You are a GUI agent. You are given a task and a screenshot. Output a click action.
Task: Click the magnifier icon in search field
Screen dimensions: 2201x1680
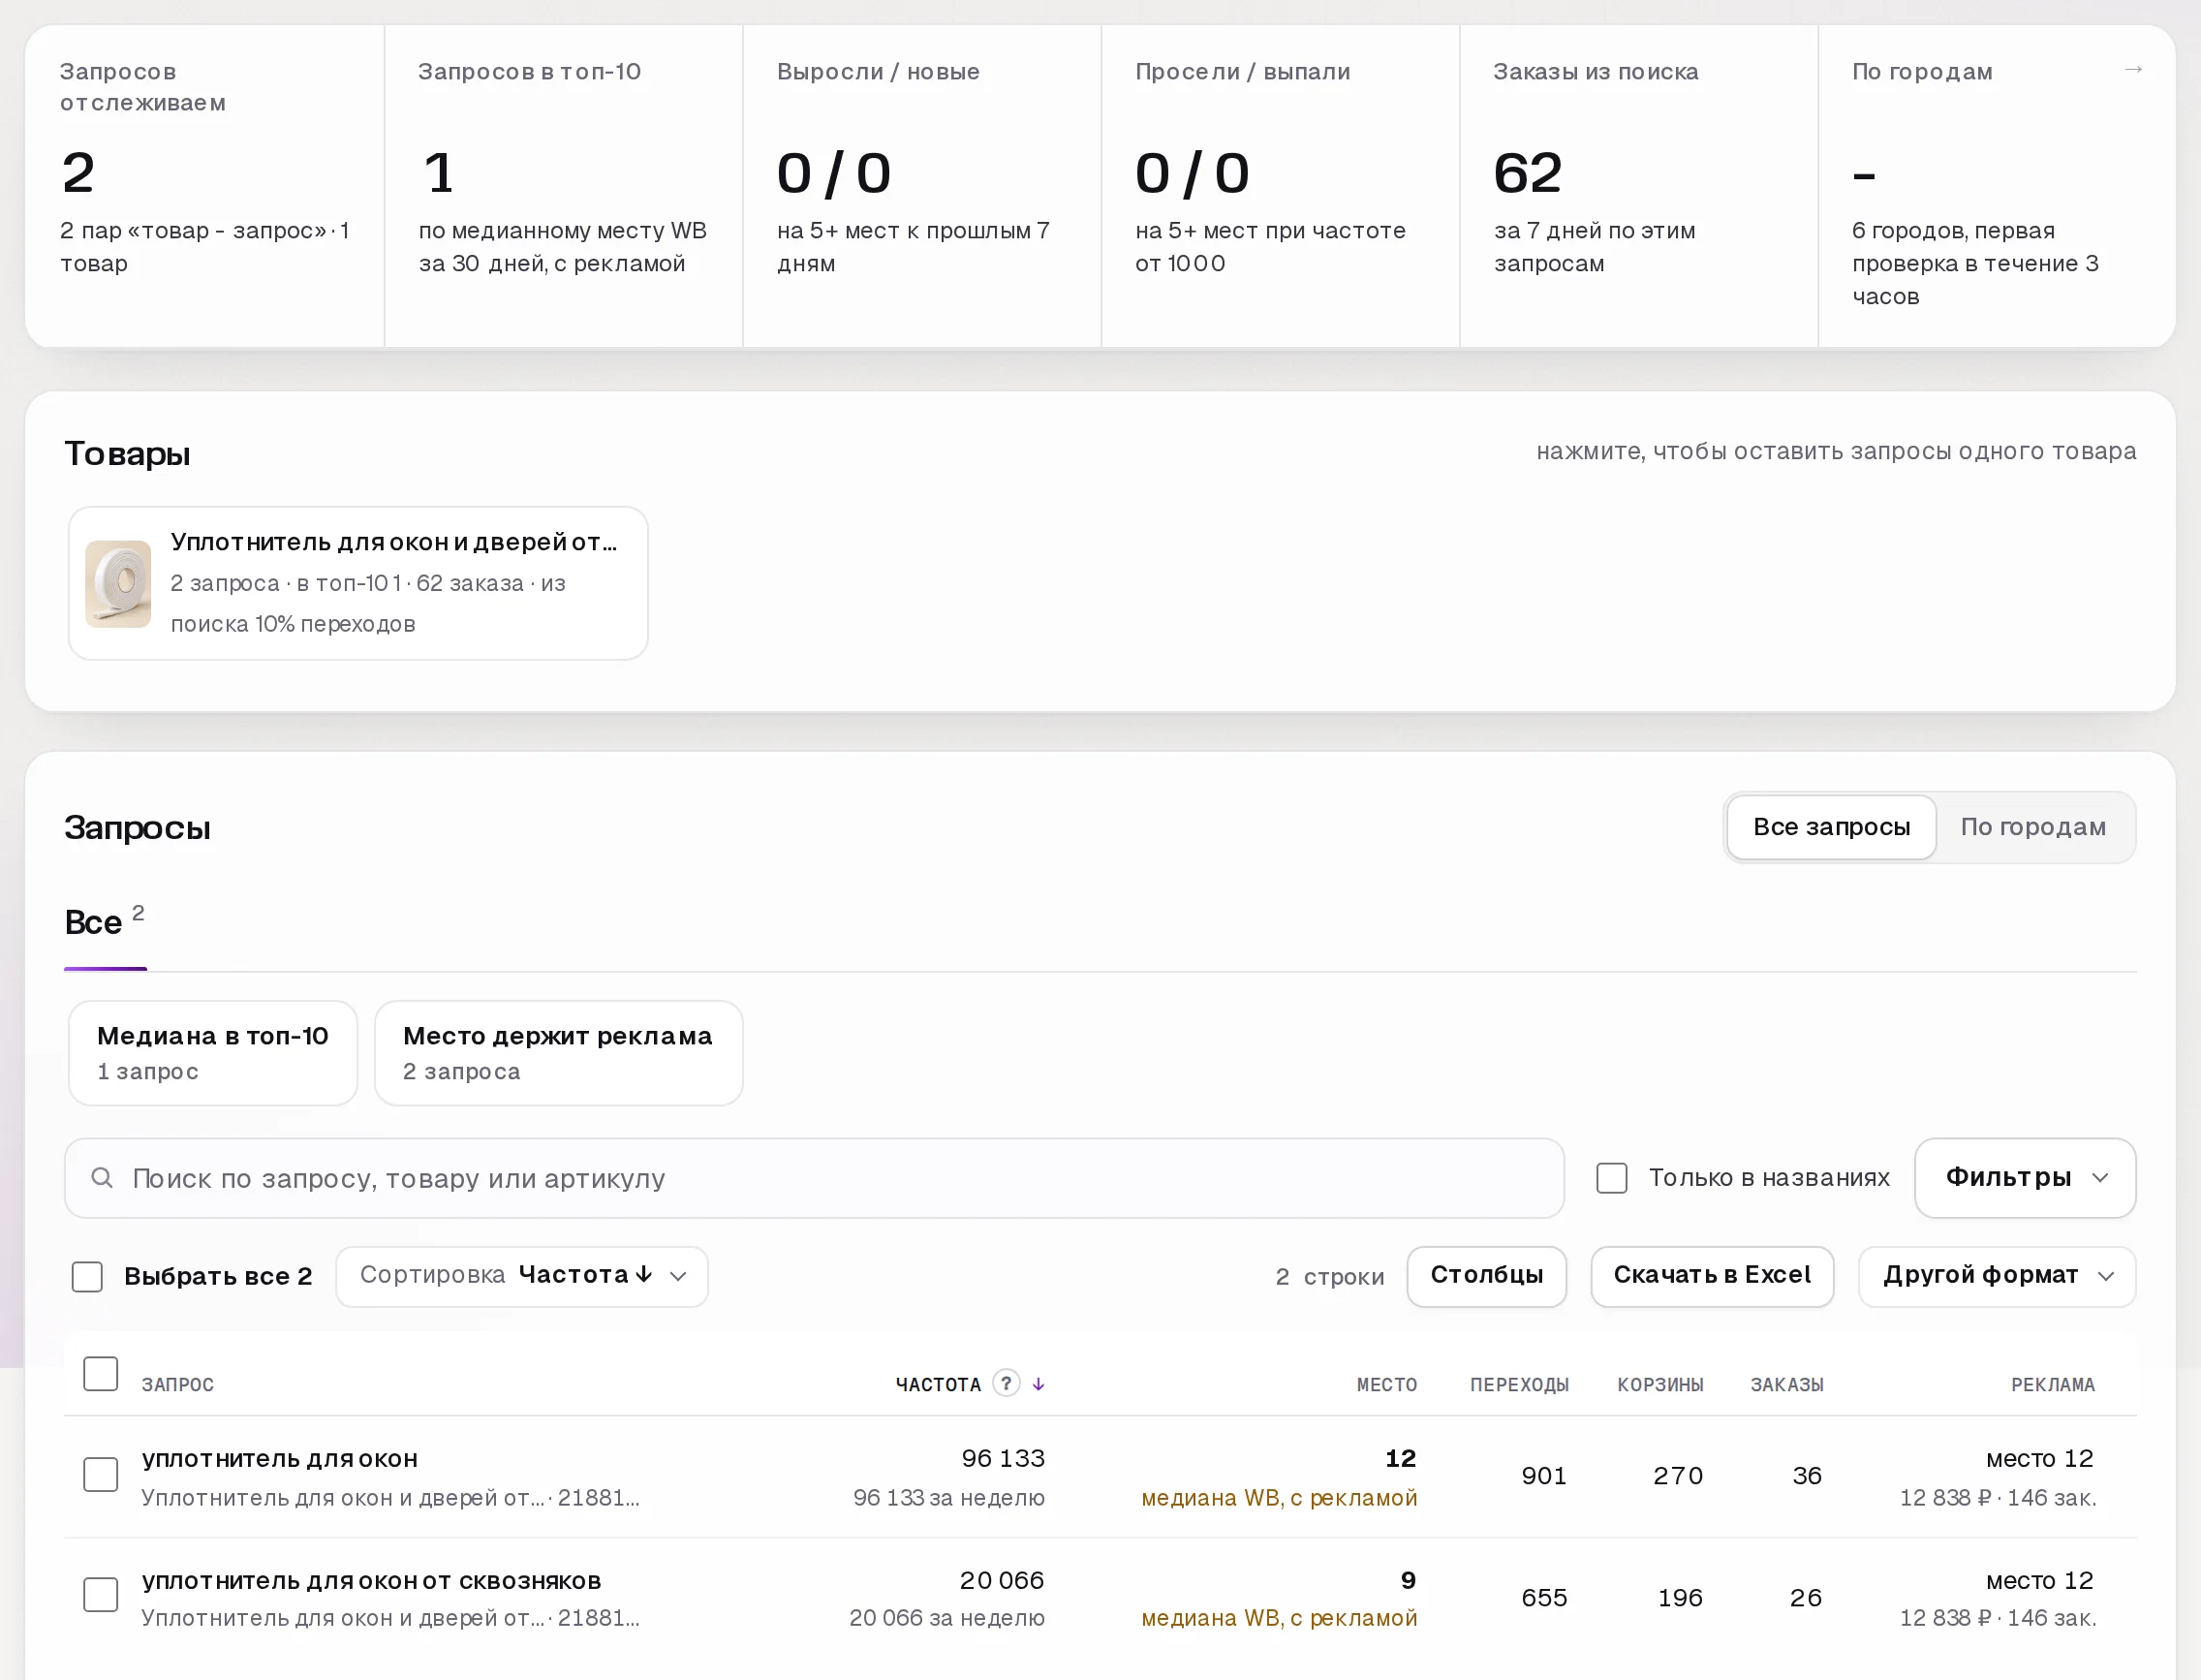(x=102, y=1178)
